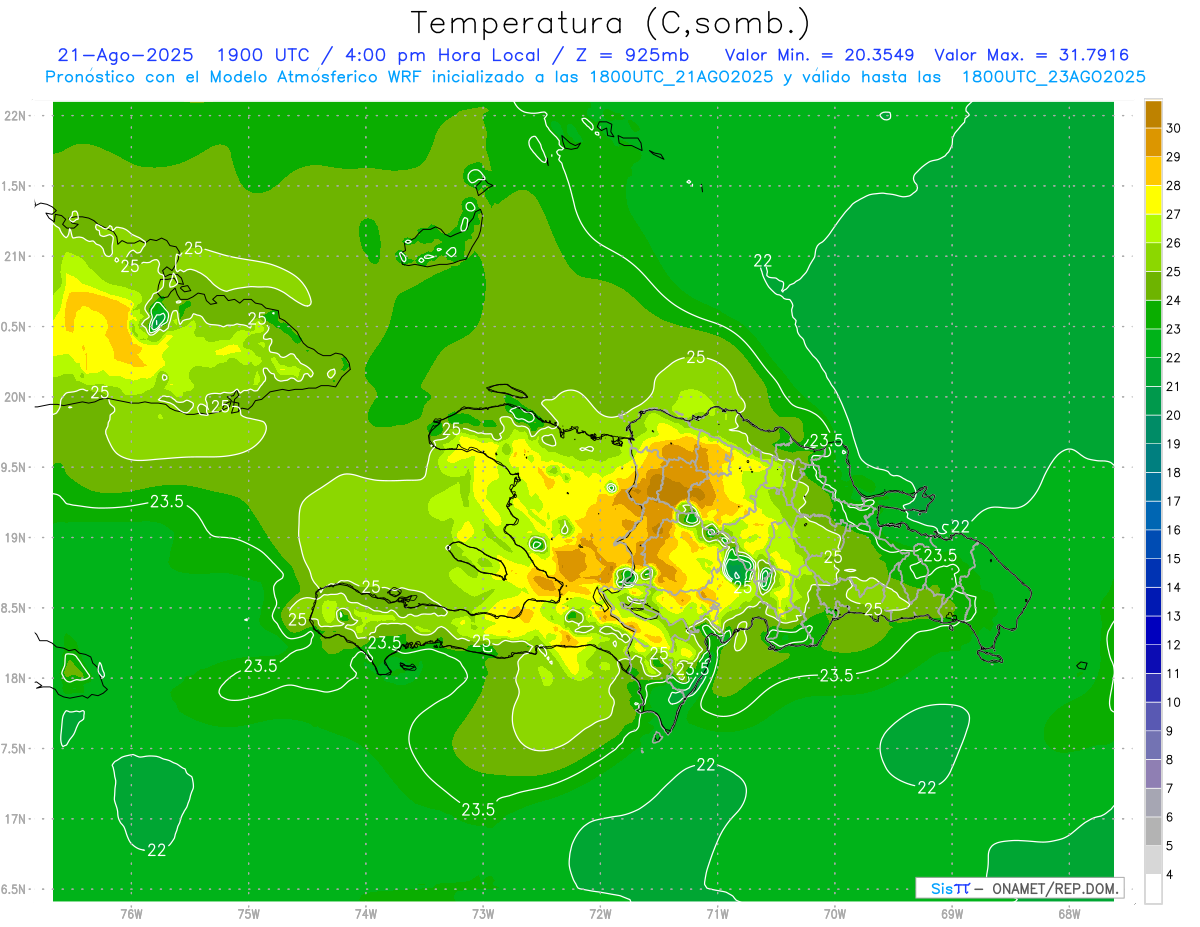The height and width of the screenshot is (927, 1200).
Task: Click '1800UTC_21AGO2025' initialization time
Action: [x=681, y=77]
